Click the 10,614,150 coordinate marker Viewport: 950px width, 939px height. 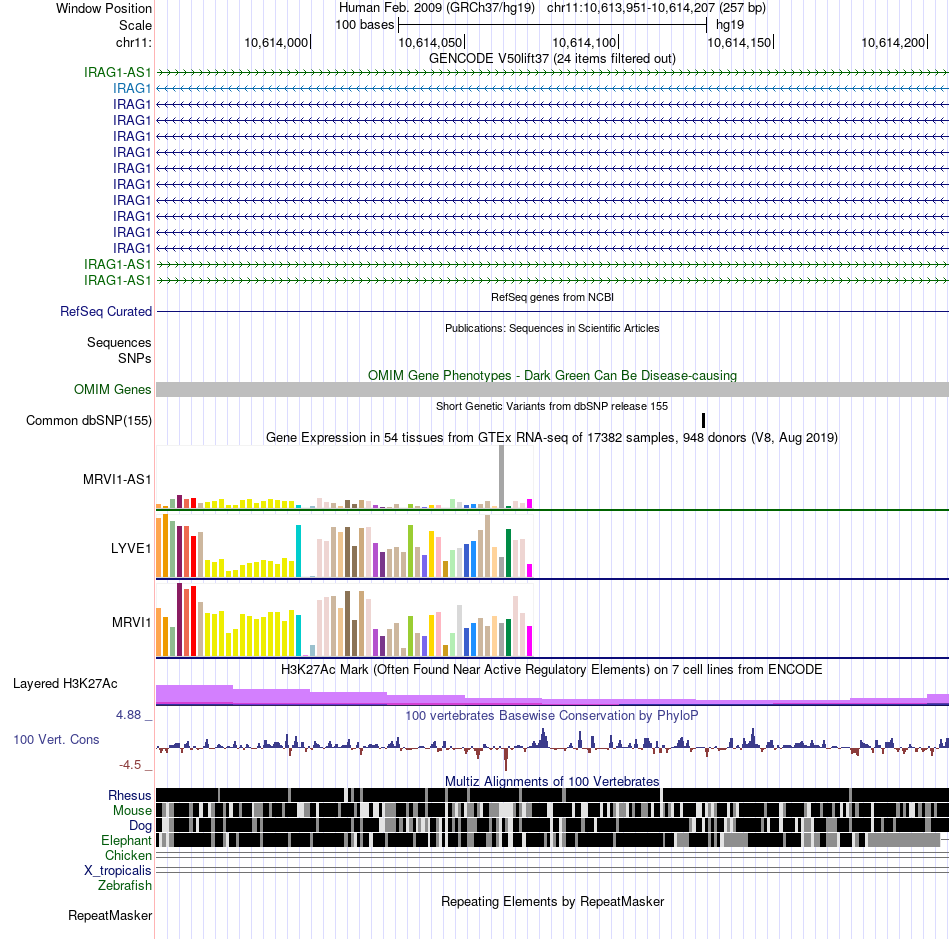(739, 42)
